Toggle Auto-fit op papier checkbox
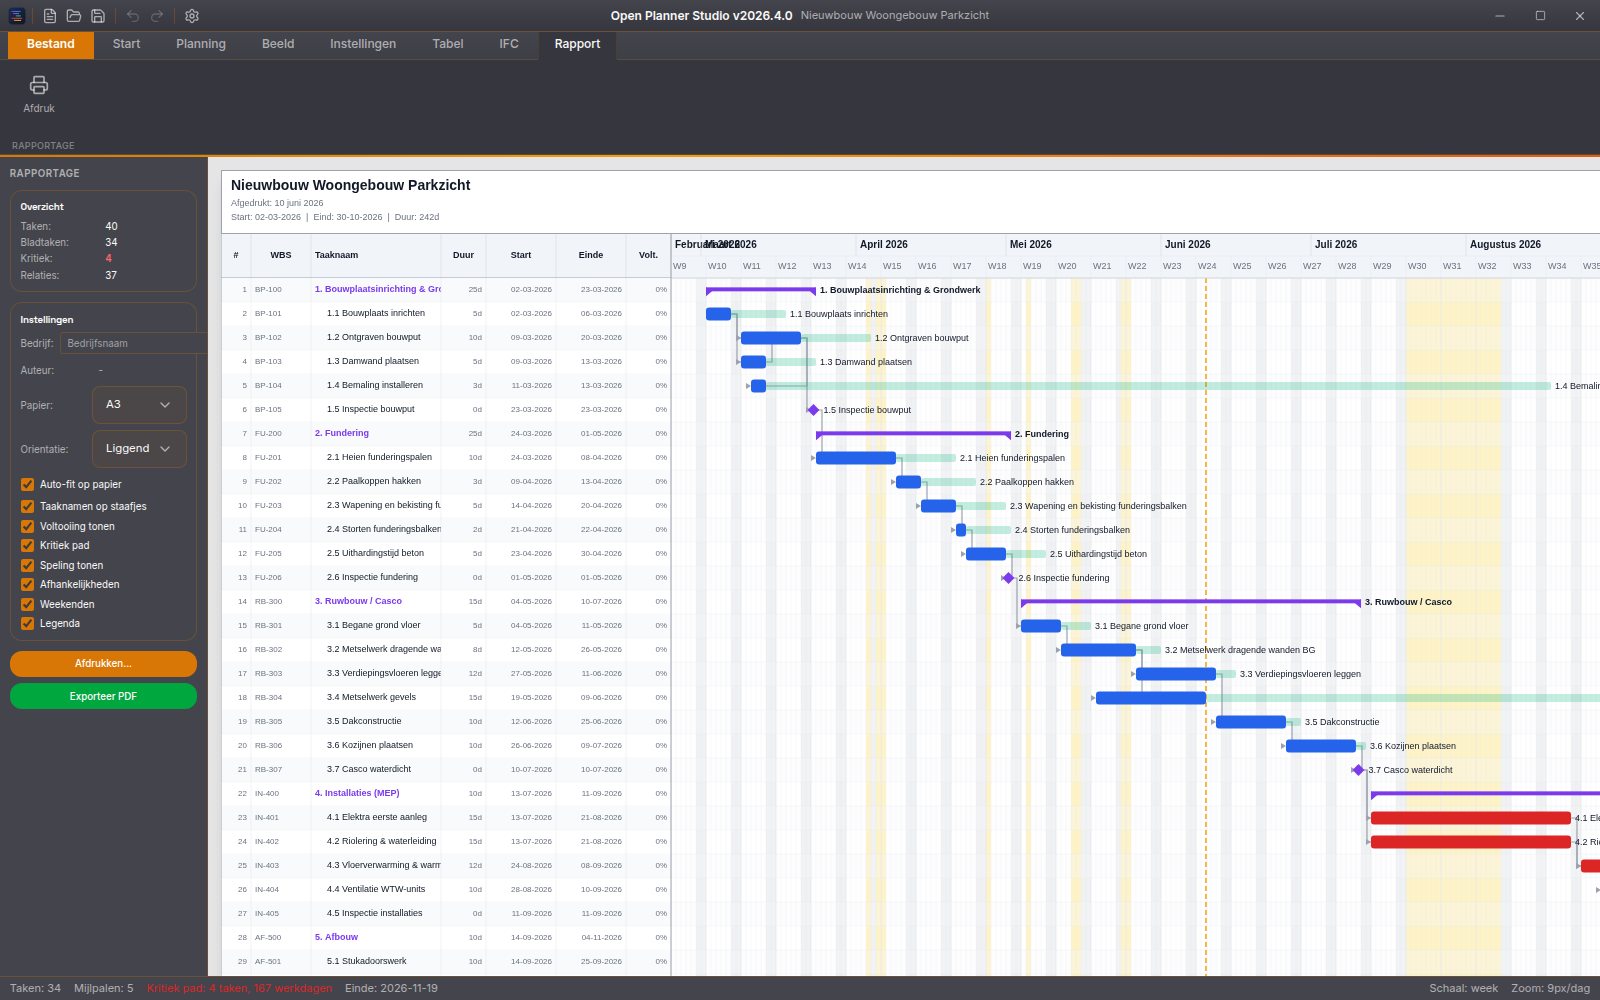Screen dimensions: 1600x1000 pos(28,485)
